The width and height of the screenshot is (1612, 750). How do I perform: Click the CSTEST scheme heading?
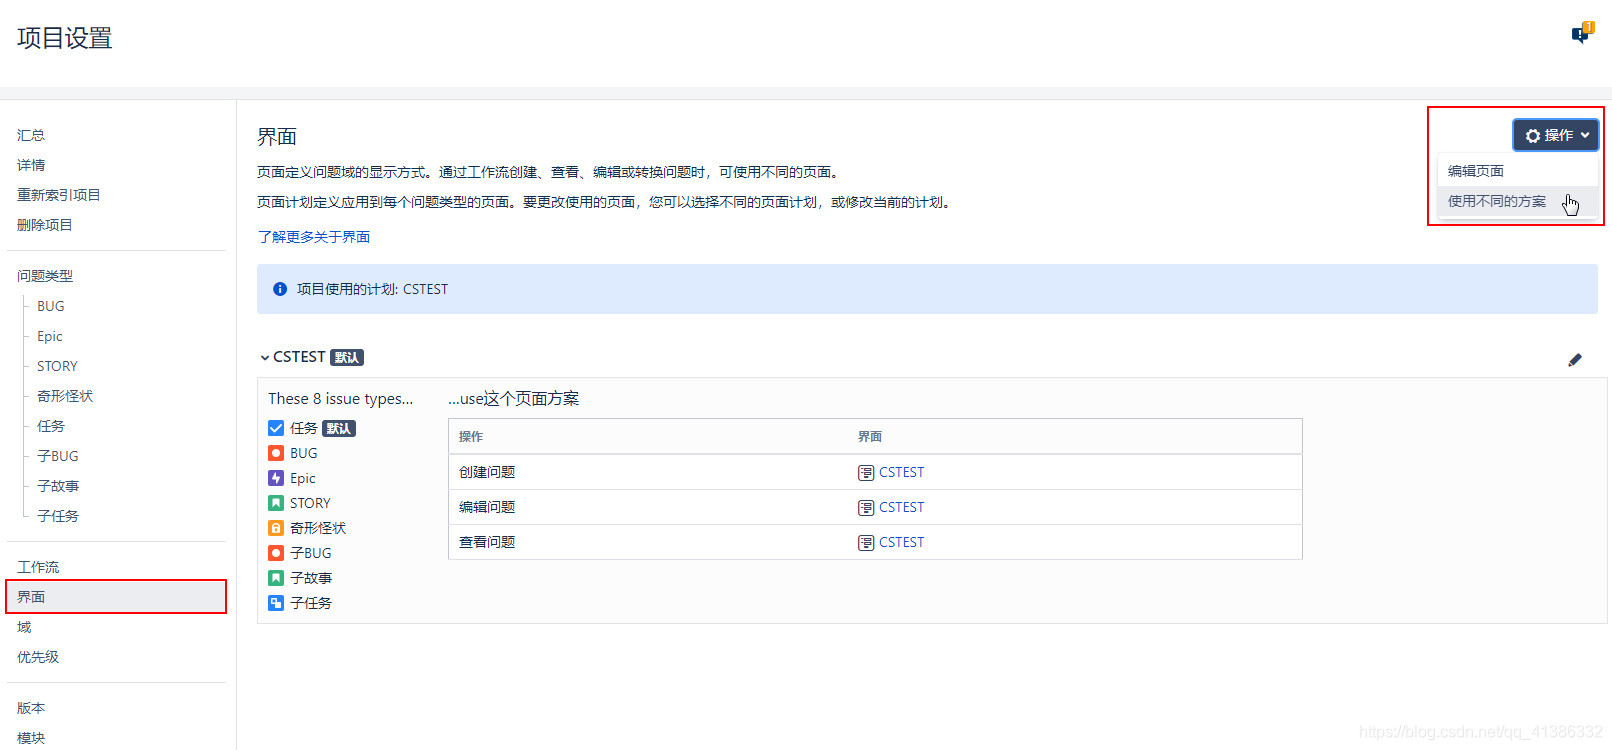tap(299, 357)
